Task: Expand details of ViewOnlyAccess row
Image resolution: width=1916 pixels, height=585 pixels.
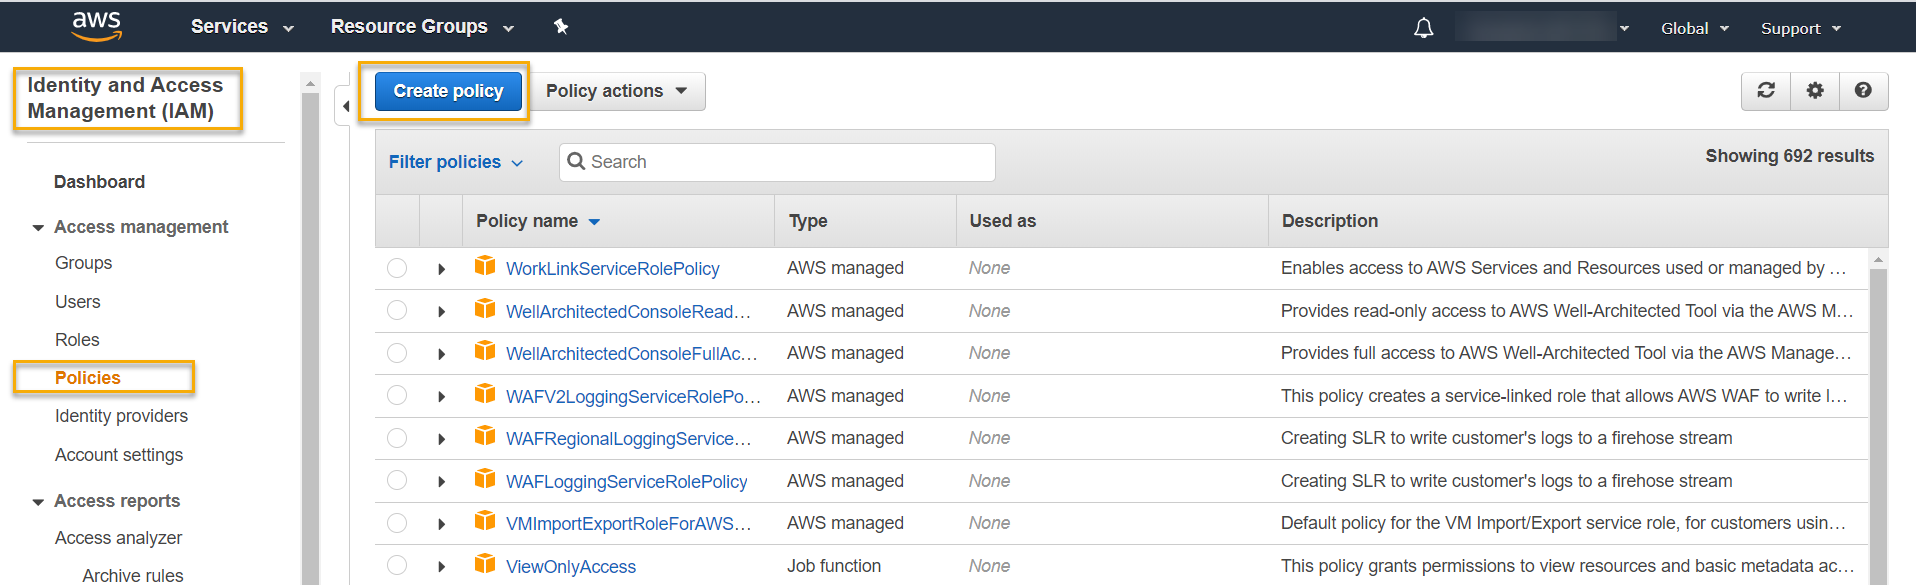Action: click(441, 567)
